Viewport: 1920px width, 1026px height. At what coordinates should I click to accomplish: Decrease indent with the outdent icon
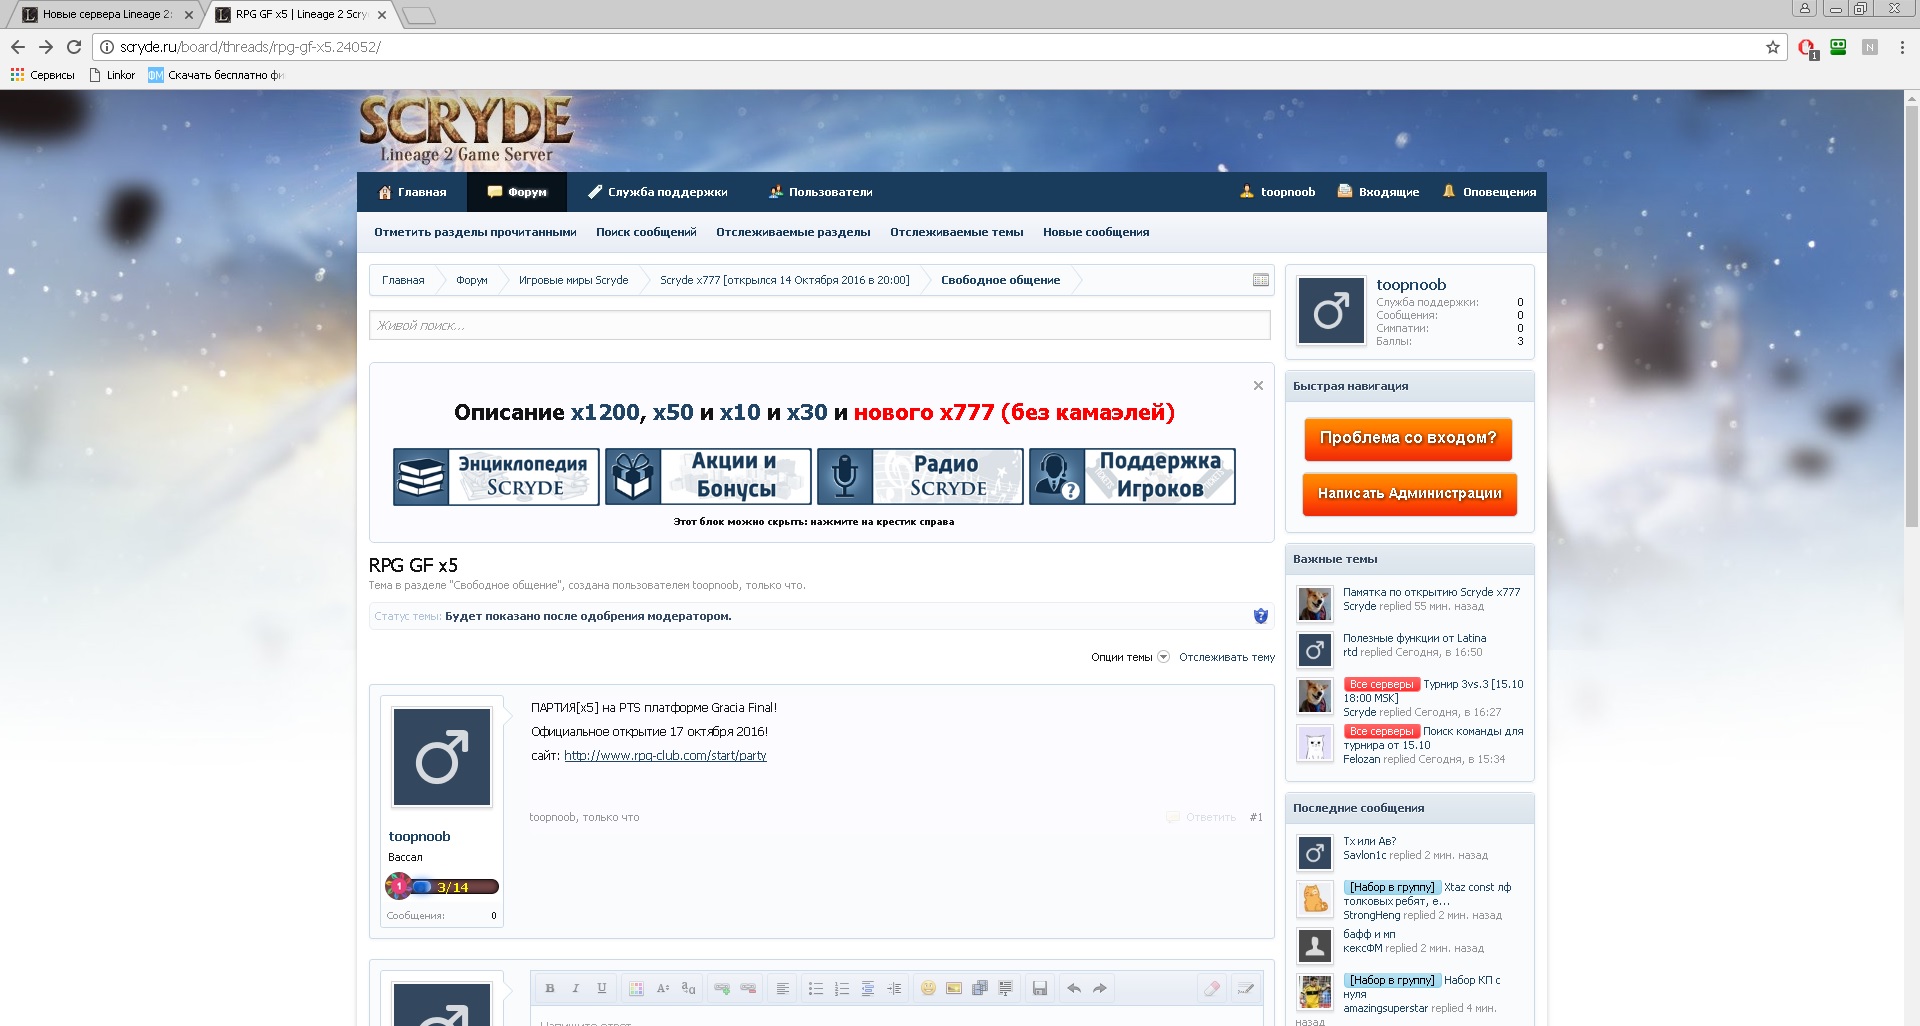pyautogui.click(x=868, y=988)
